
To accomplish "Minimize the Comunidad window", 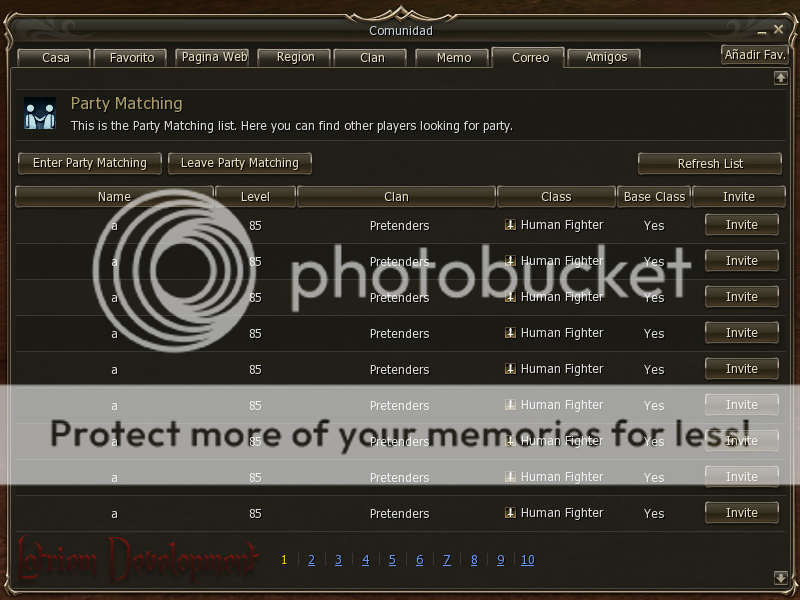I will click(x=762, y=31).
